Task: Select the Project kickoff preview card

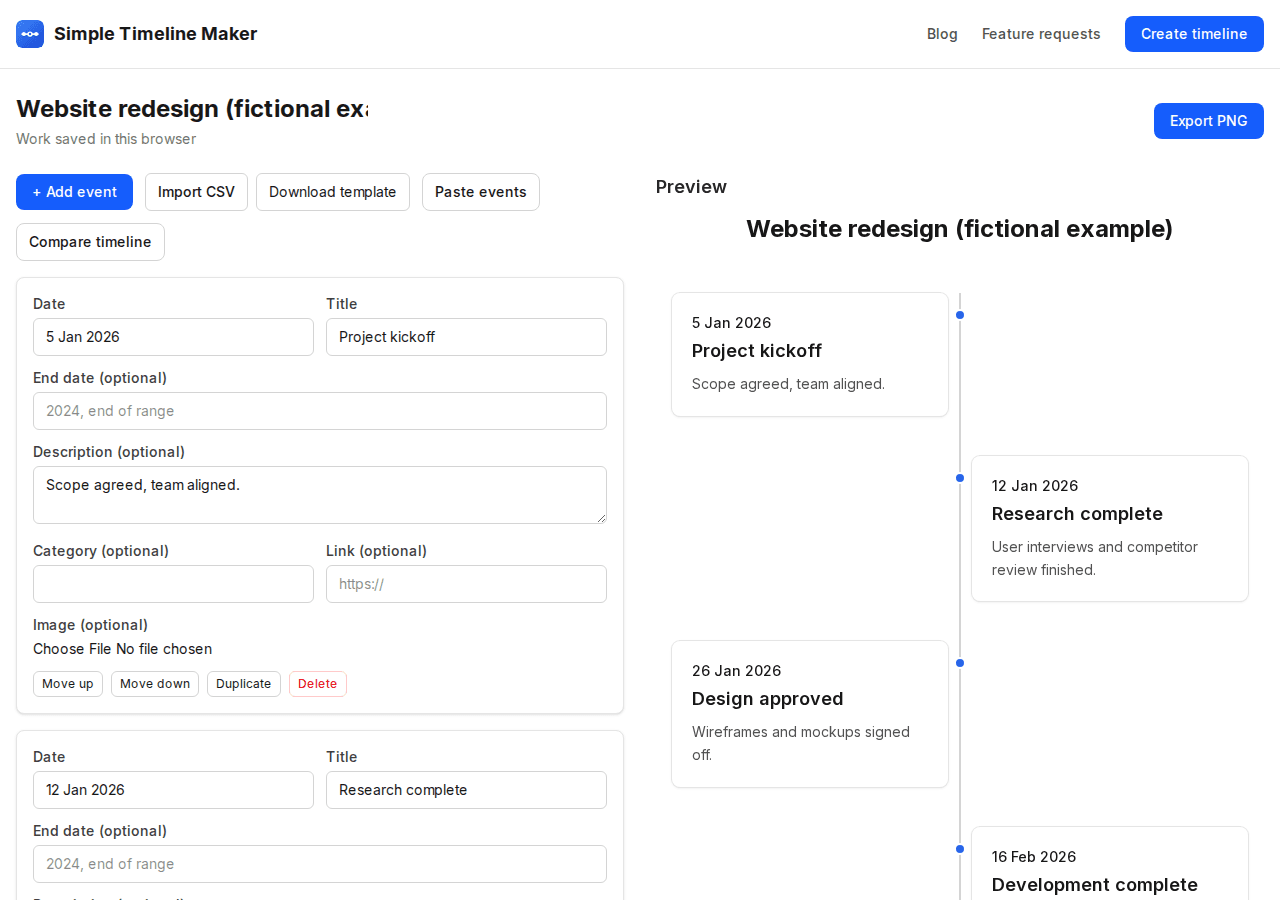Action: point(810,354)
